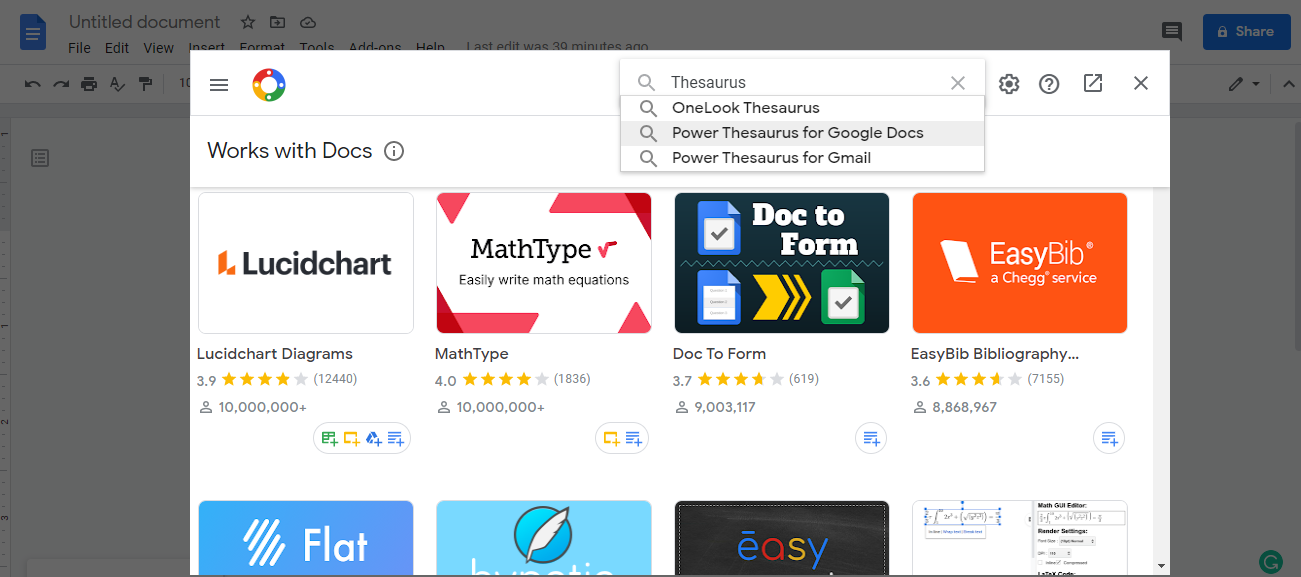
Task: Clear the Thesaurus search field
Action: point(957,82)
